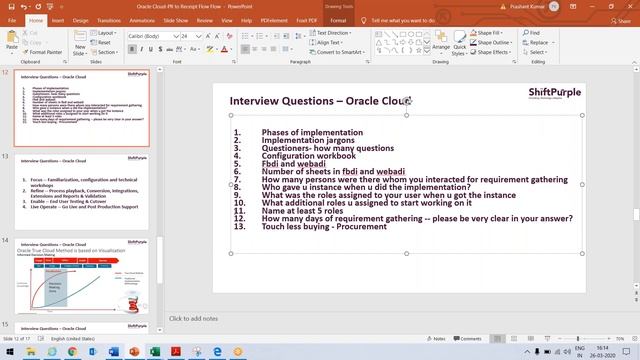640x360 pixels.
Task: Toggle Italic formatting
Action: (141, 49)
